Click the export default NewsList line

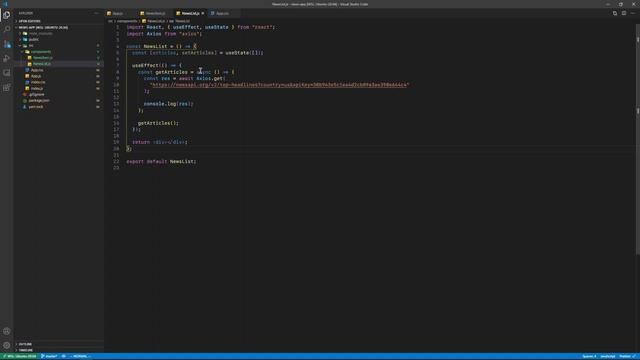pyautogui.click(x=161, y=162)
